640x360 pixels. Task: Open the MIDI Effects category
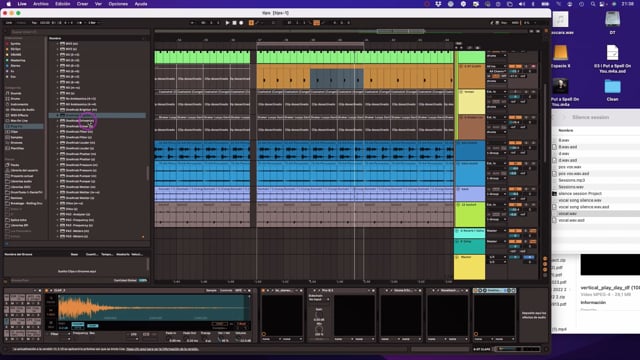[19, 116]
